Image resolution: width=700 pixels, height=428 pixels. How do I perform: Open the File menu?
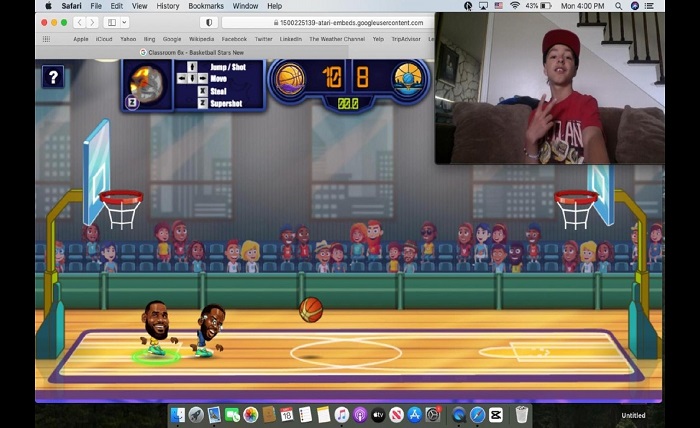point(96,6)
